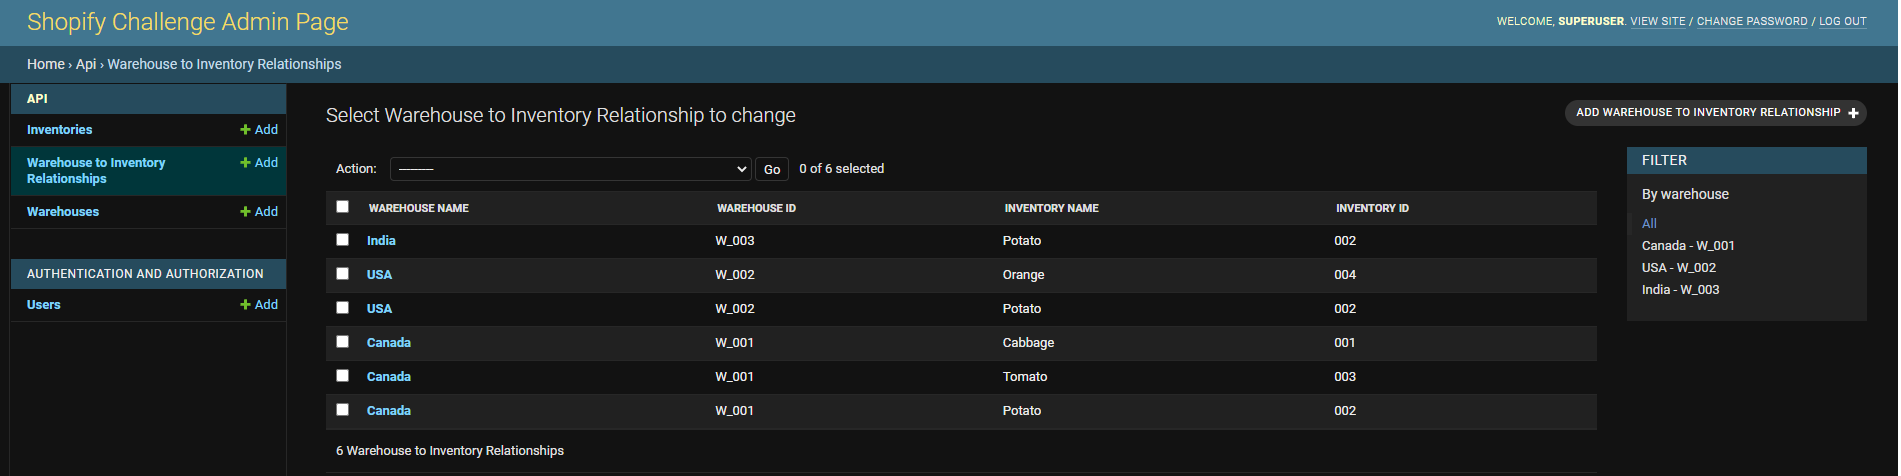Viewport: 1901px width, 476px height.
Task: Go to Api in breadcrumbs
Action: 86,64
